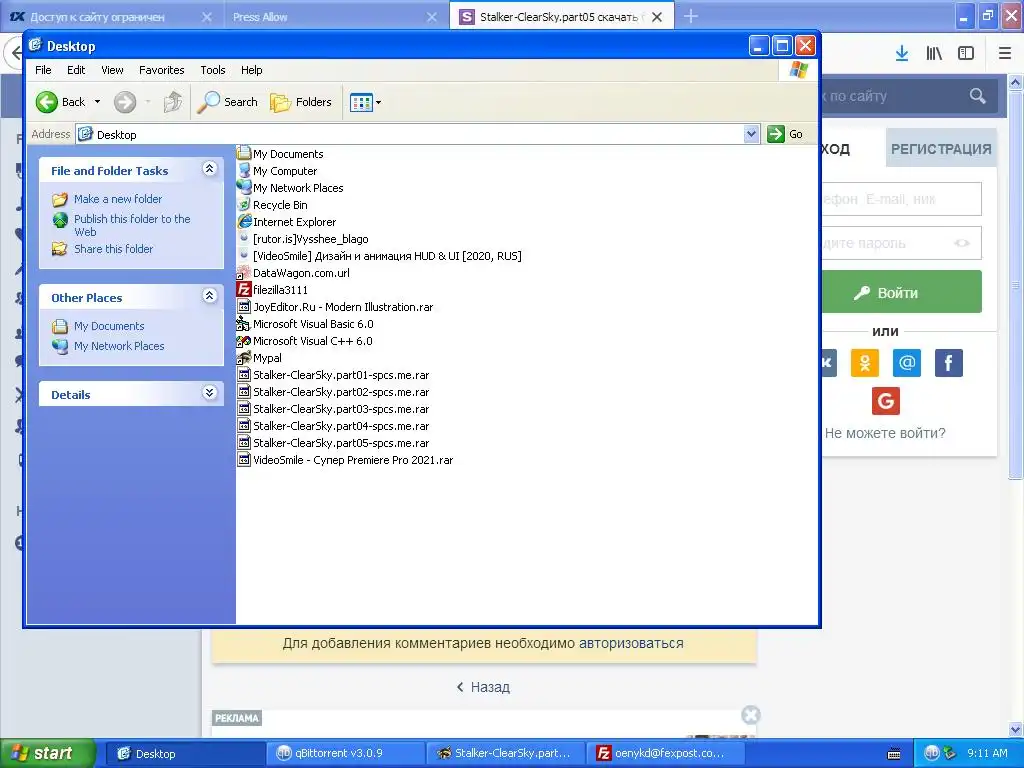The image size is (1024, 768).
Task: Click Make a new folder link
Action: (x=118, y=199)
